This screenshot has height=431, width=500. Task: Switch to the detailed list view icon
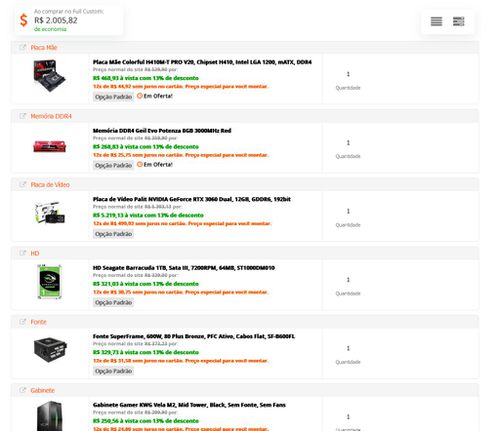[459, 22]
